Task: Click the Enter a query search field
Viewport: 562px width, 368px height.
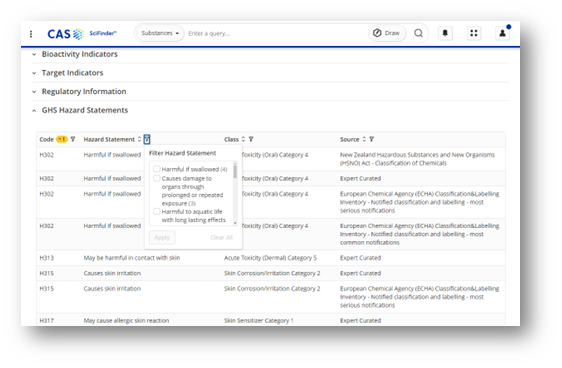Action: [x=276, y=33]
